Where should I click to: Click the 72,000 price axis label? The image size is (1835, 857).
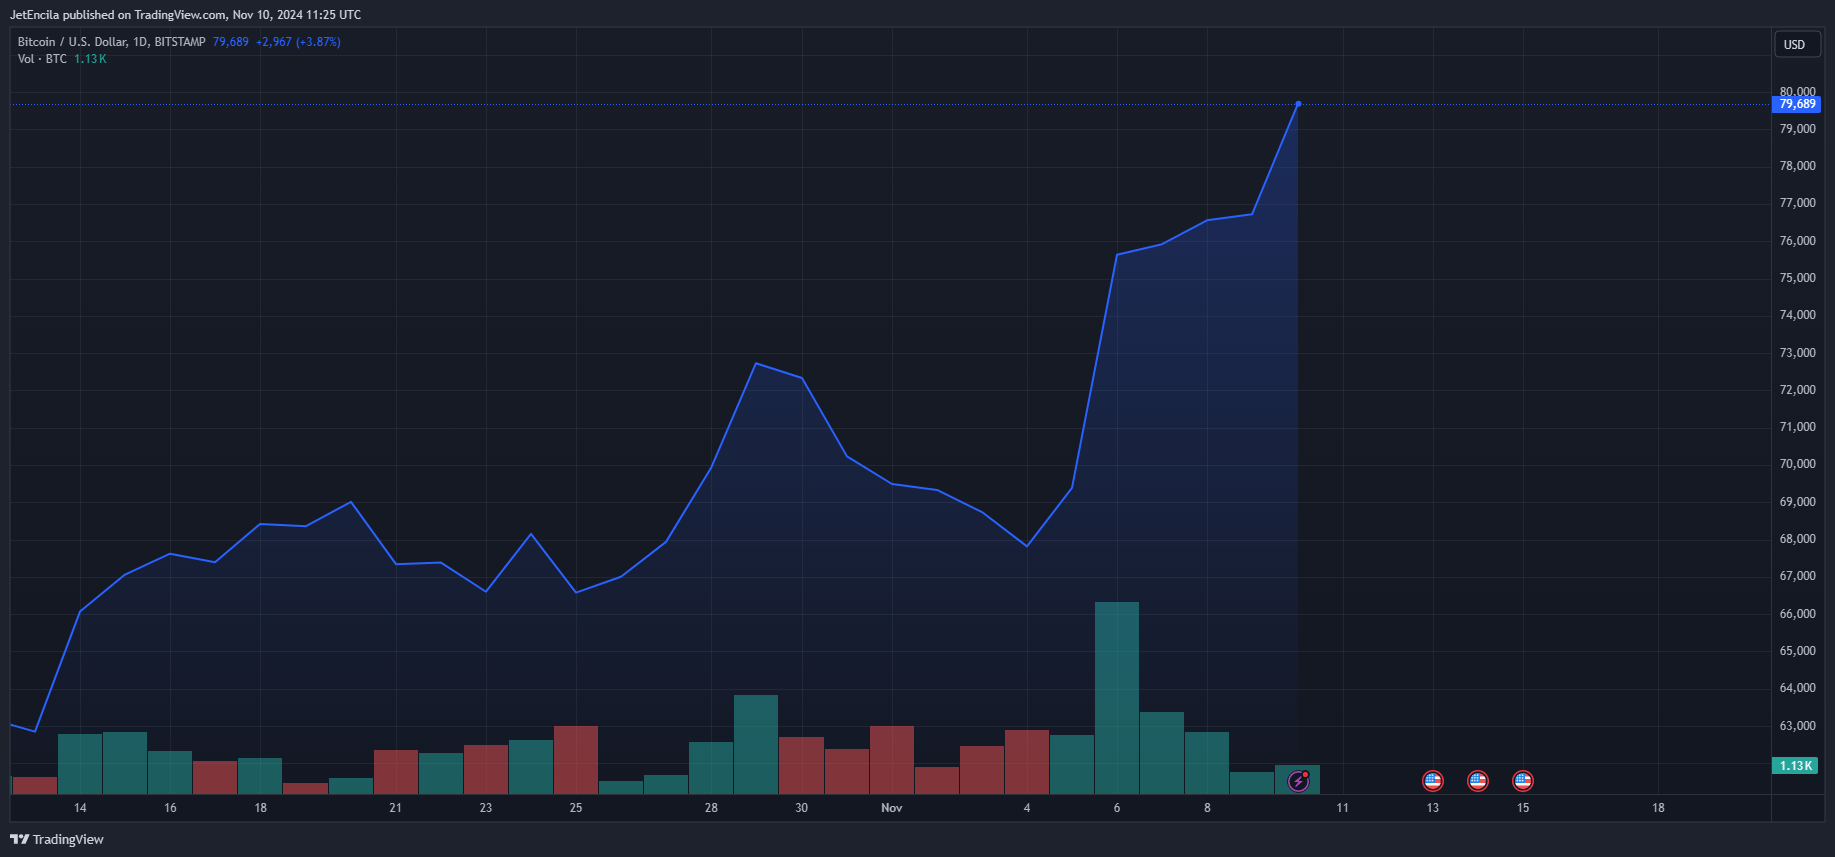(1798, 390)
